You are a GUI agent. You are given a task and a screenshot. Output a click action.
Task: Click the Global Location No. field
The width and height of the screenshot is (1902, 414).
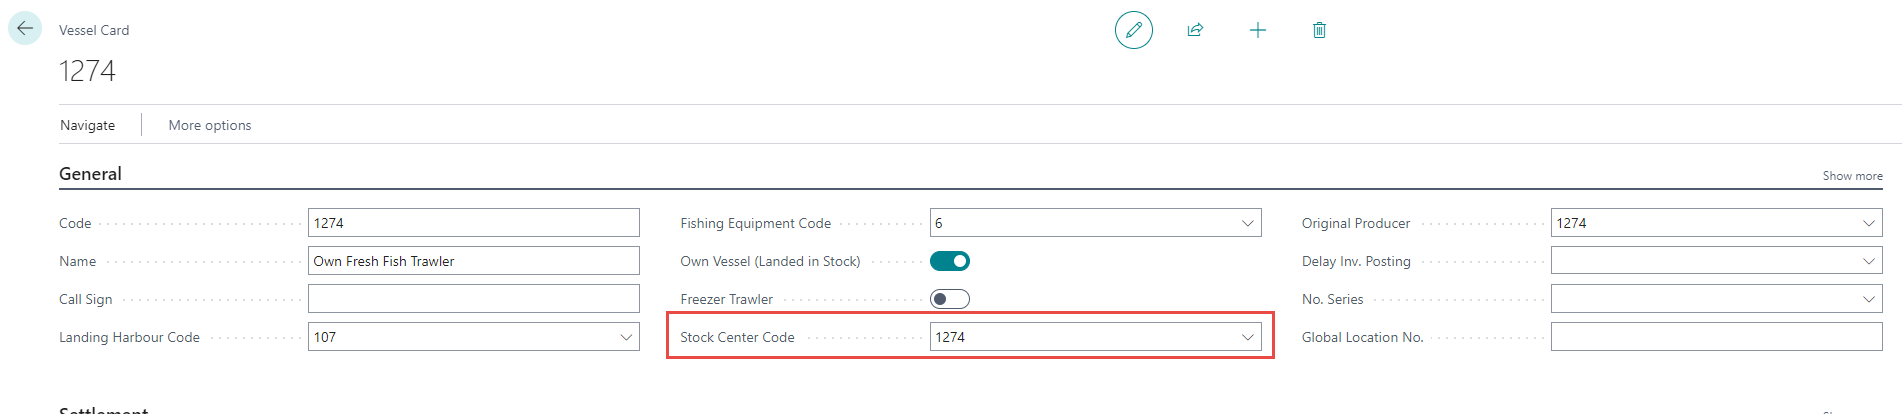[x=1716, y=337]
